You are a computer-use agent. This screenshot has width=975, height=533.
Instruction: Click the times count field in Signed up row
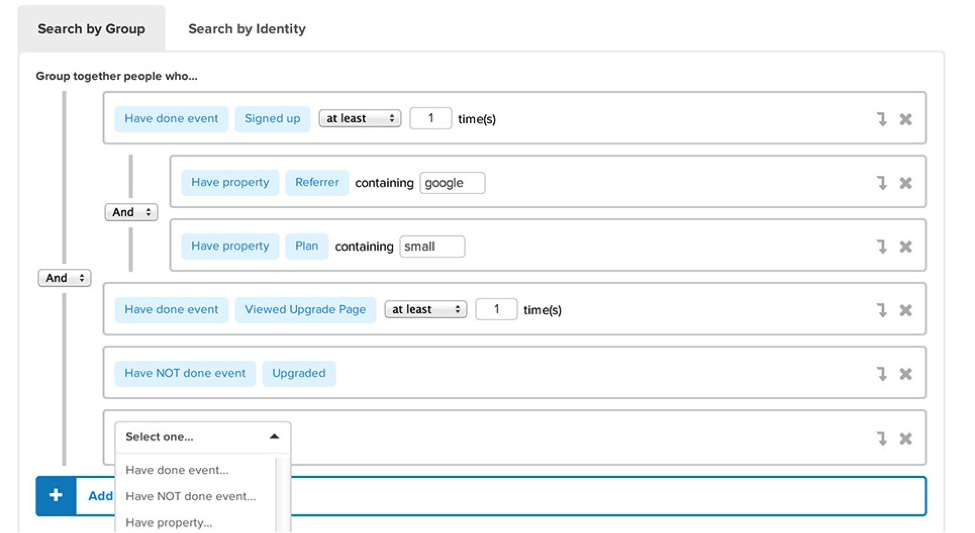tap(430, 118)
